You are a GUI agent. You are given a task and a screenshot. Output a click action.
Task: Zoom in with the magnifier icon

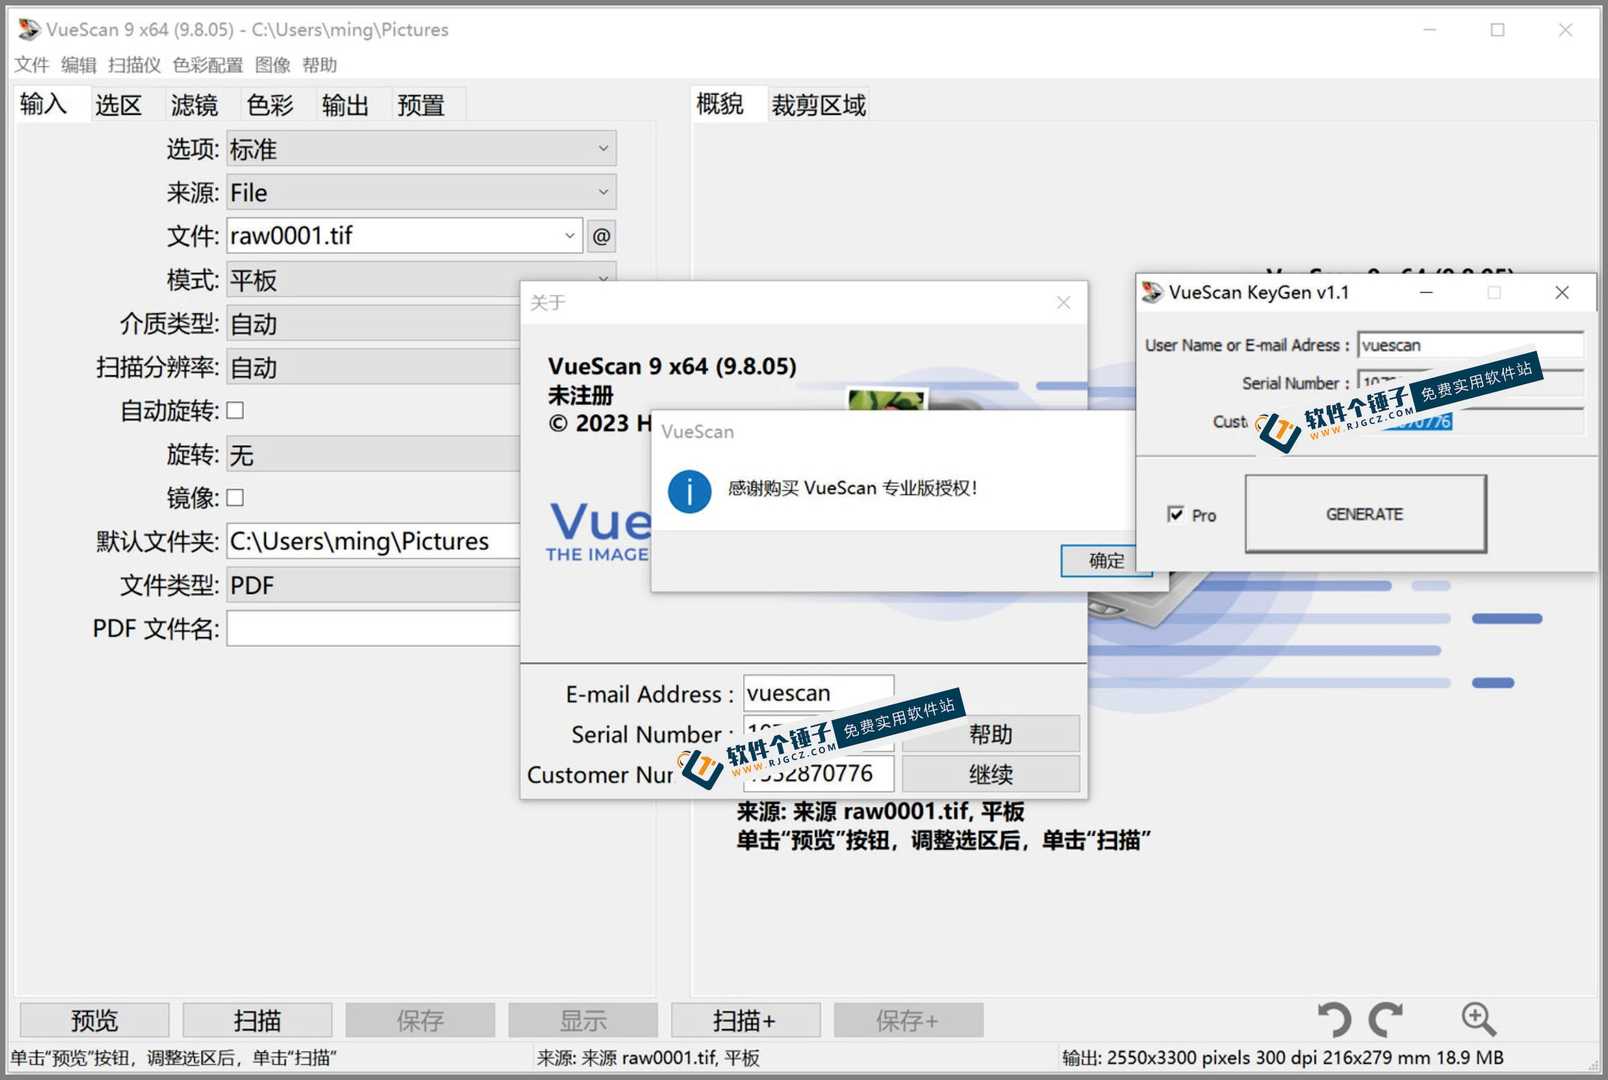pos(1478,1019)
